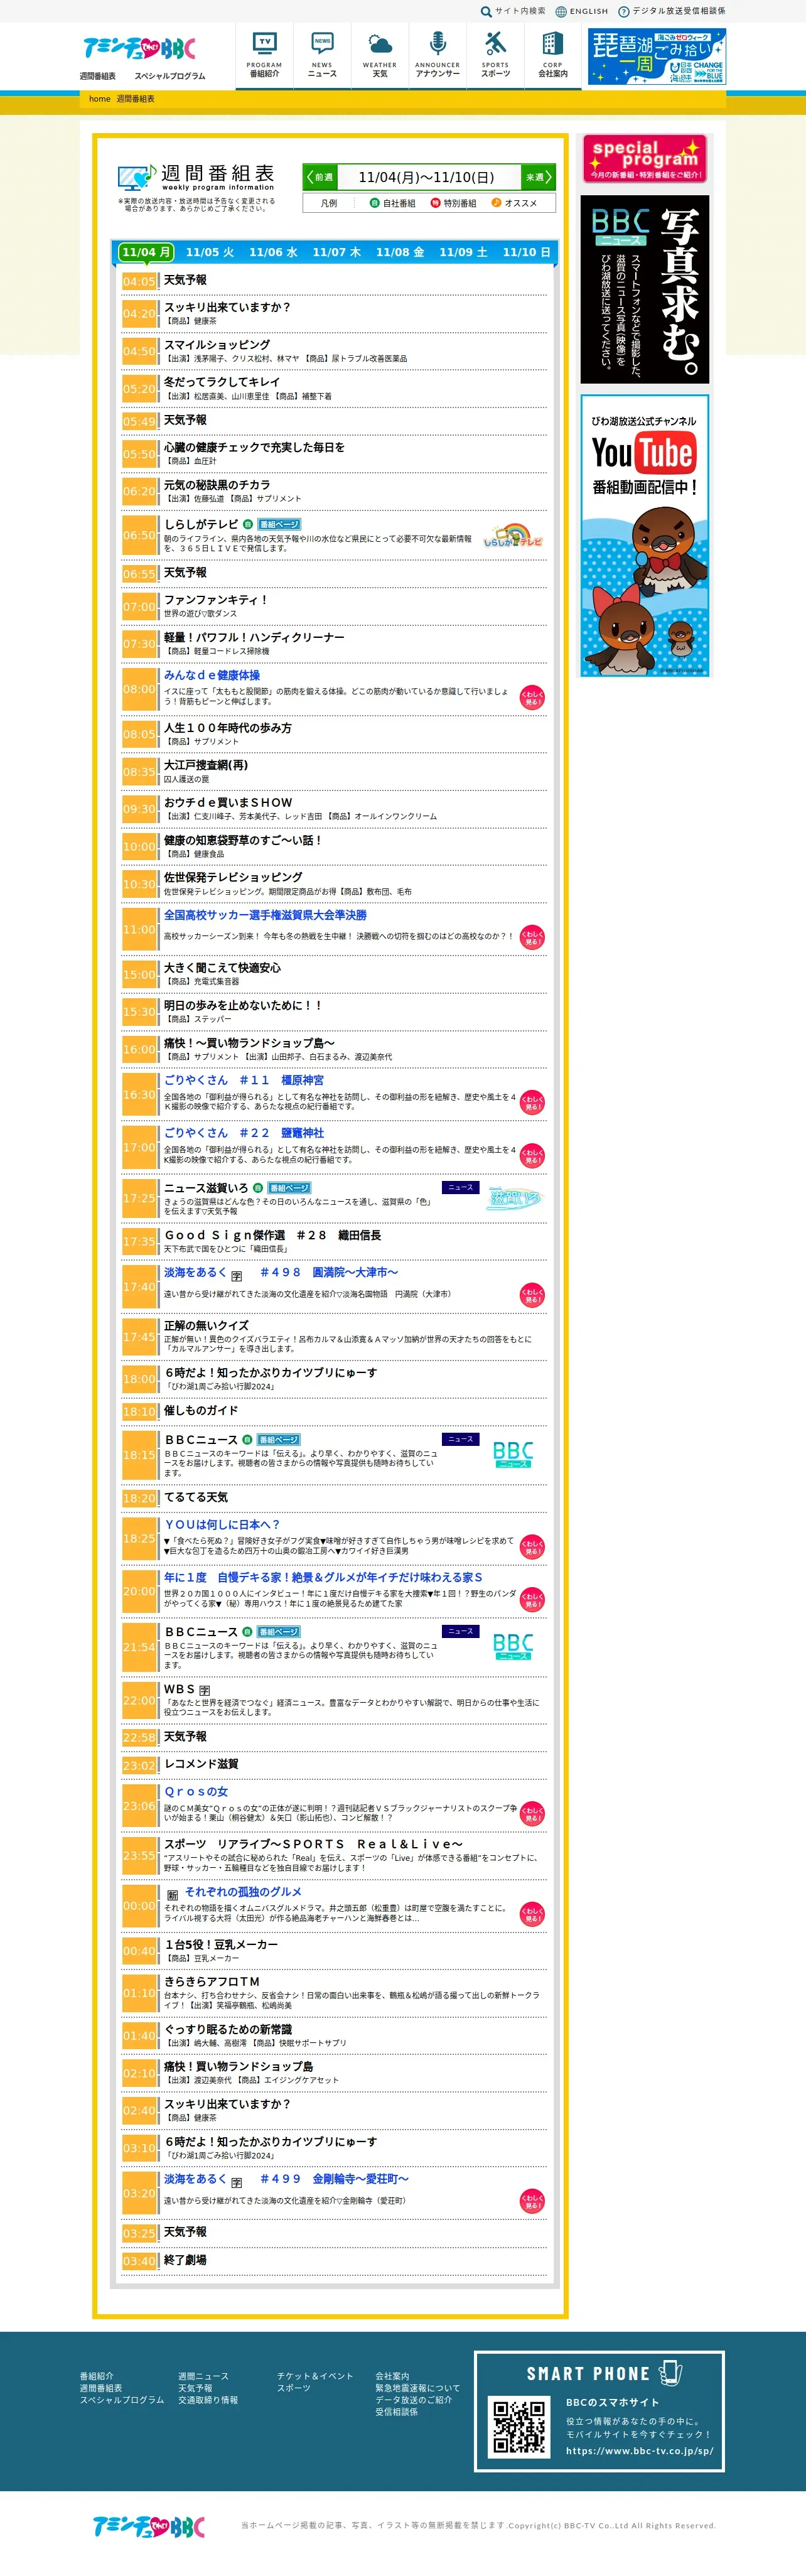Click くわしく見る badge for Qrosの女
Viewport: 806px width, 2576px height.
(x=532, y=1814)
